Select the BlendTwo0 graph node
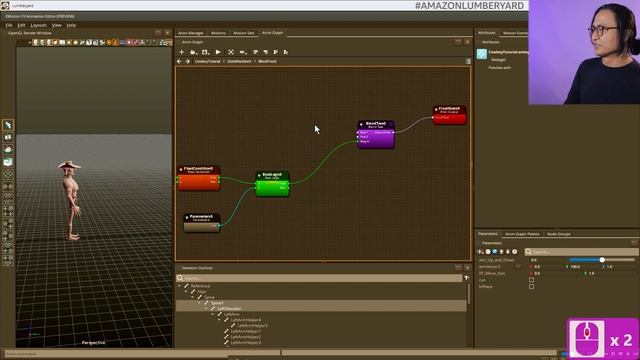 click(376, 135)
